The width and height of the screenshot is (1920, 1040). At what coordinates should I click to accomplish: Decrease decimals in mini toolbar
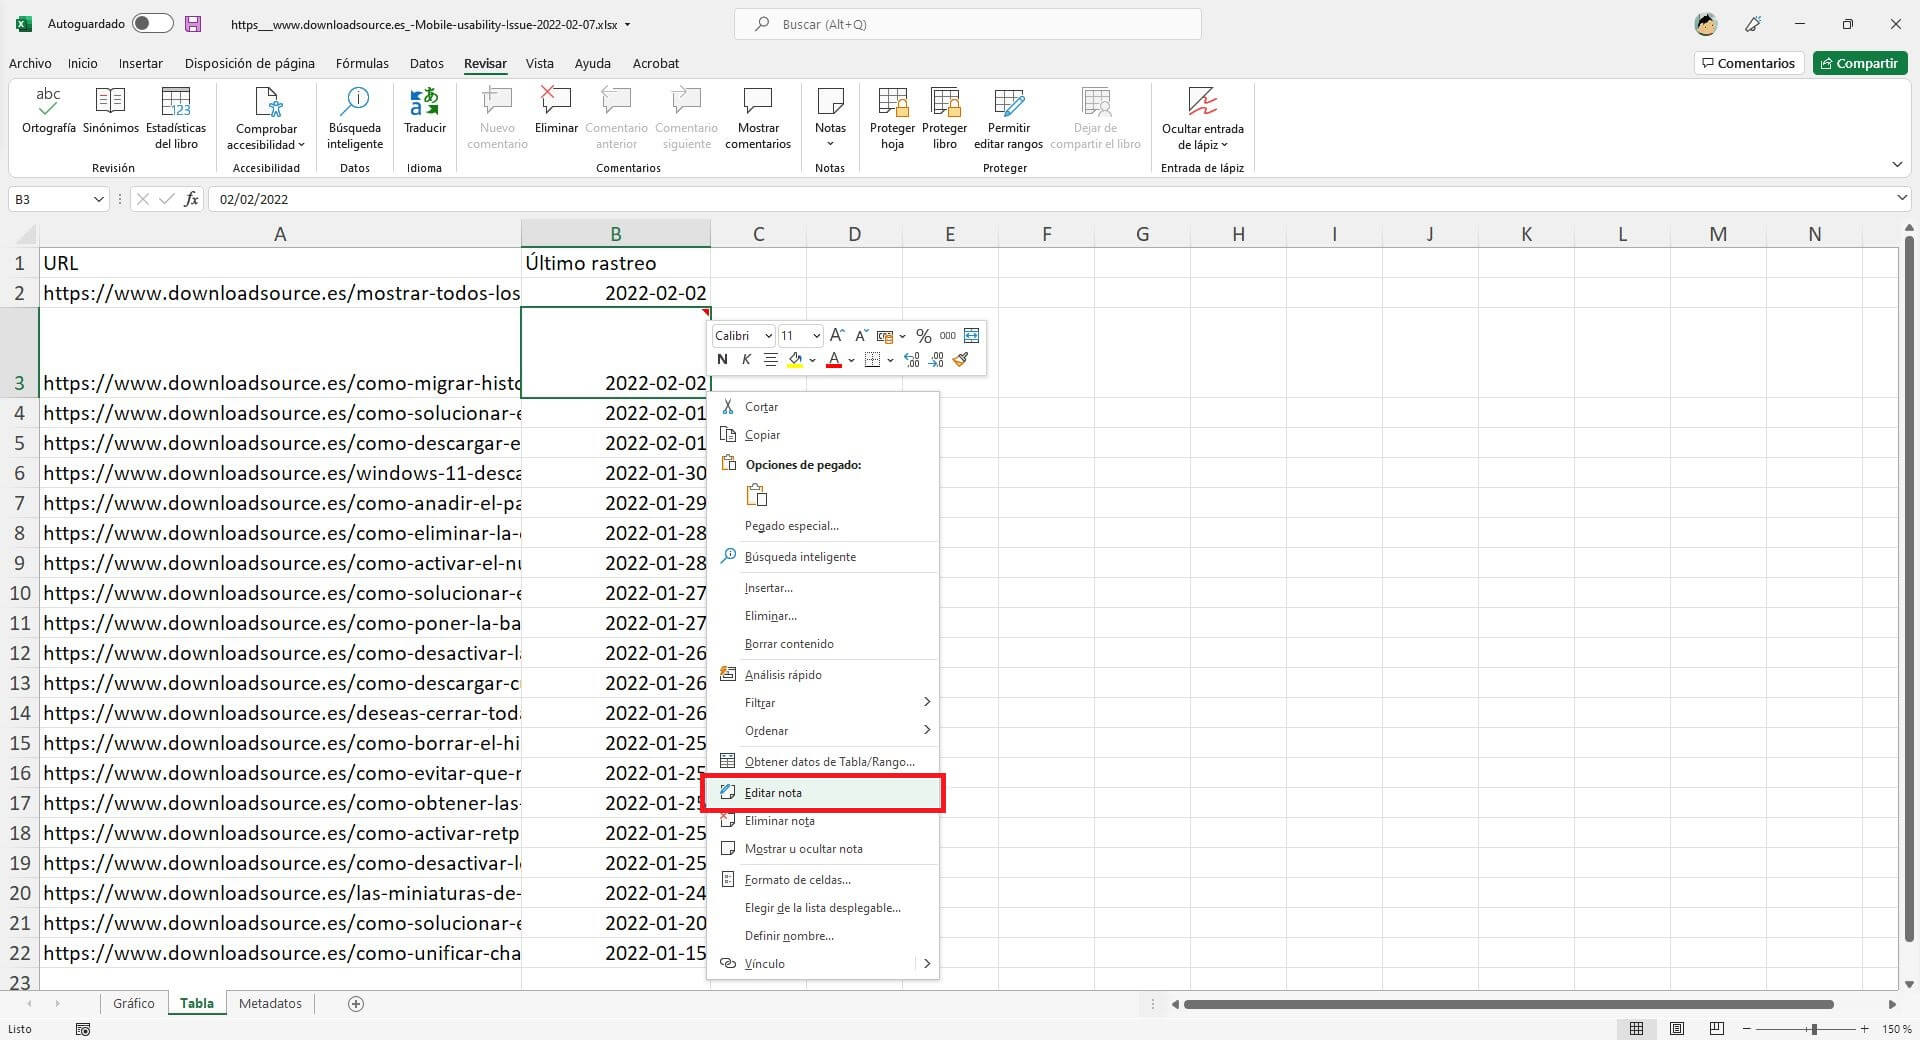pyautogui.click(x=936, y=360)
